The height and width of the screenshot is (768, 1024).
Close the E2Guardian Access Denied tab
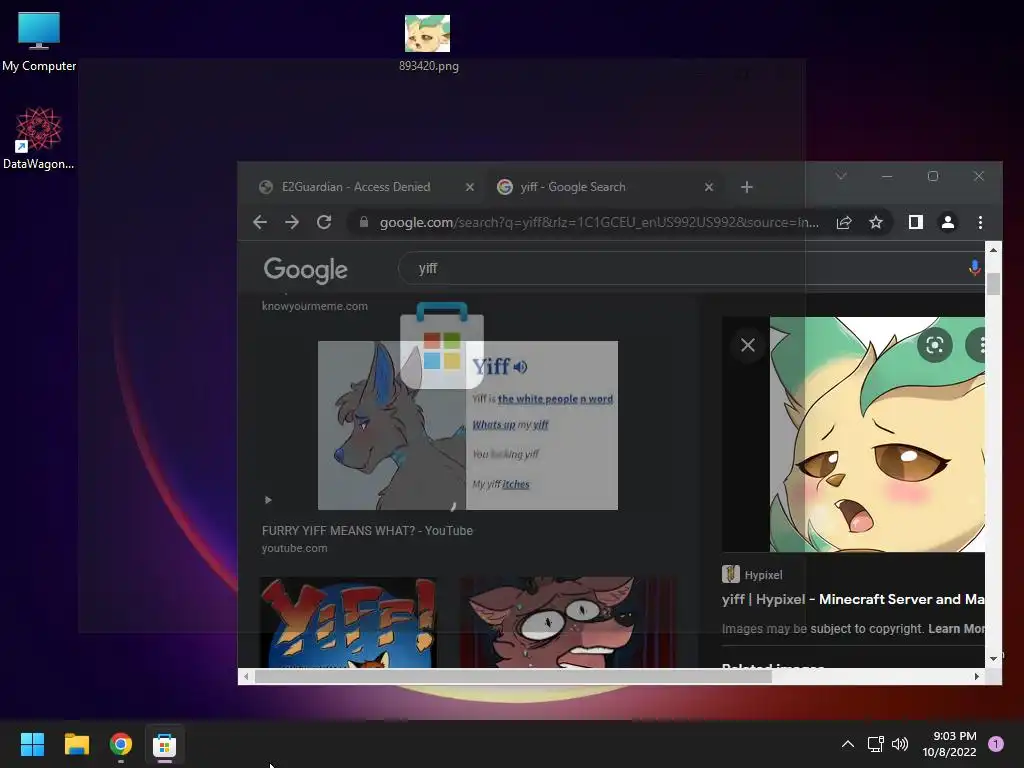point(470,187)
